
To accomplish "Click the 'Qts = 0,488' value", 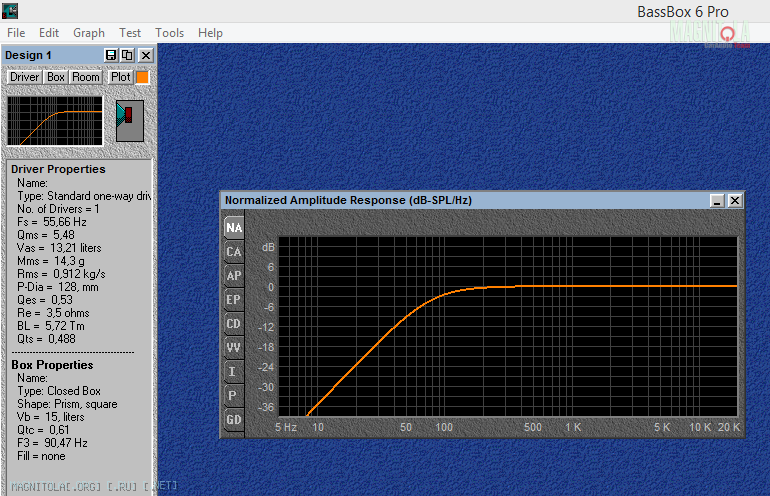I will point(46,339).
